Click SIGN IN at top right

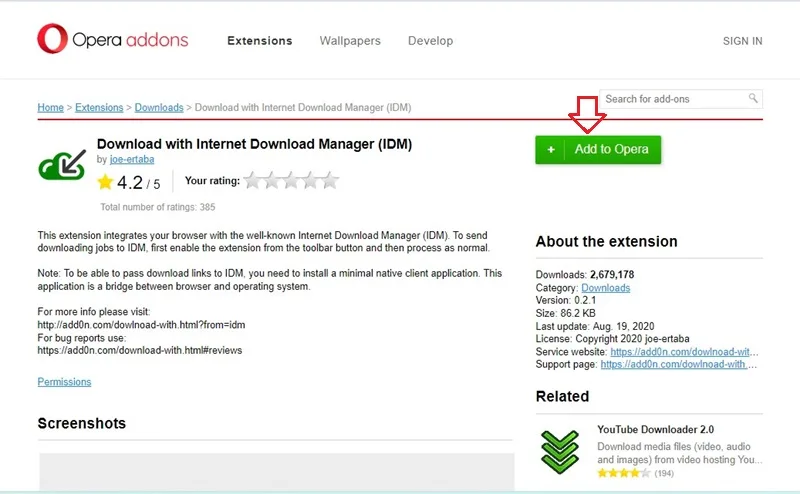click(742, 41)
